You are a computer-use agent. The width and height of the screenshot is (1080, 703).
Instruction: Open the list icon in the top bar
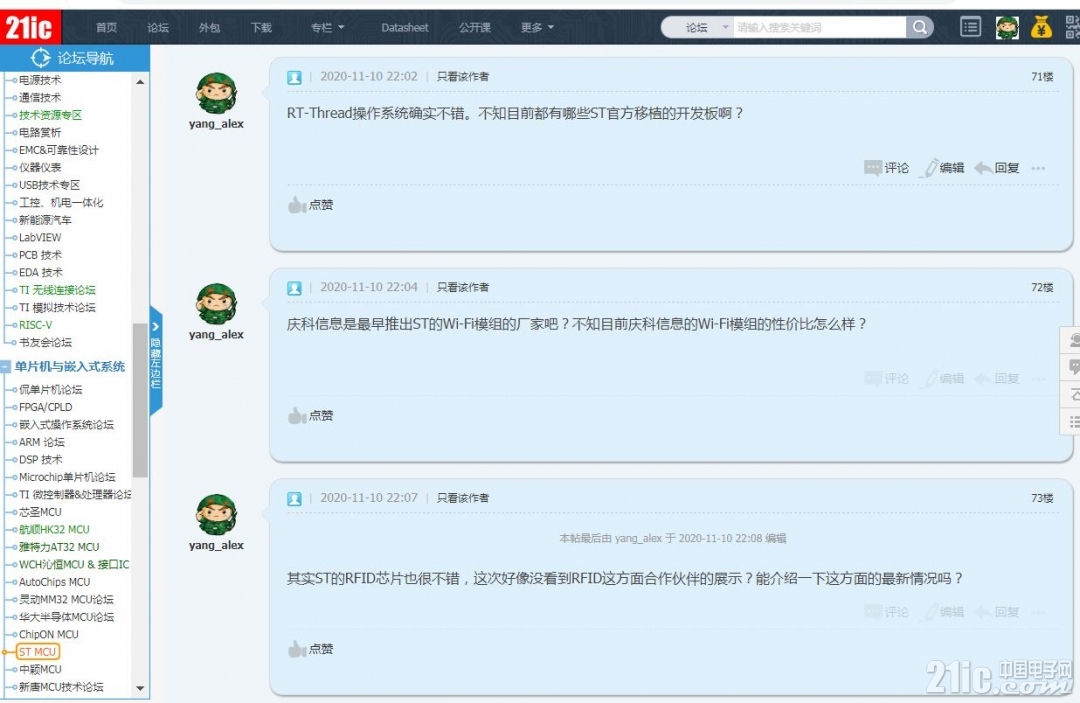click(970, 28)
